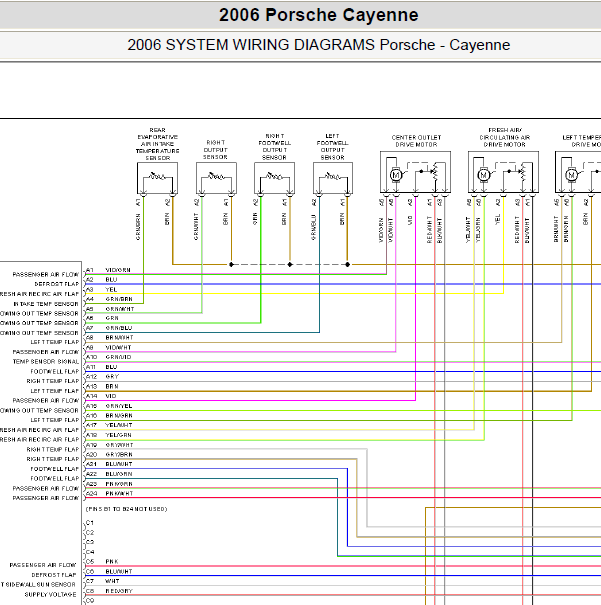
Task: Click the Right Footwell Output Sensor symbol box
Action: point(275,178)
